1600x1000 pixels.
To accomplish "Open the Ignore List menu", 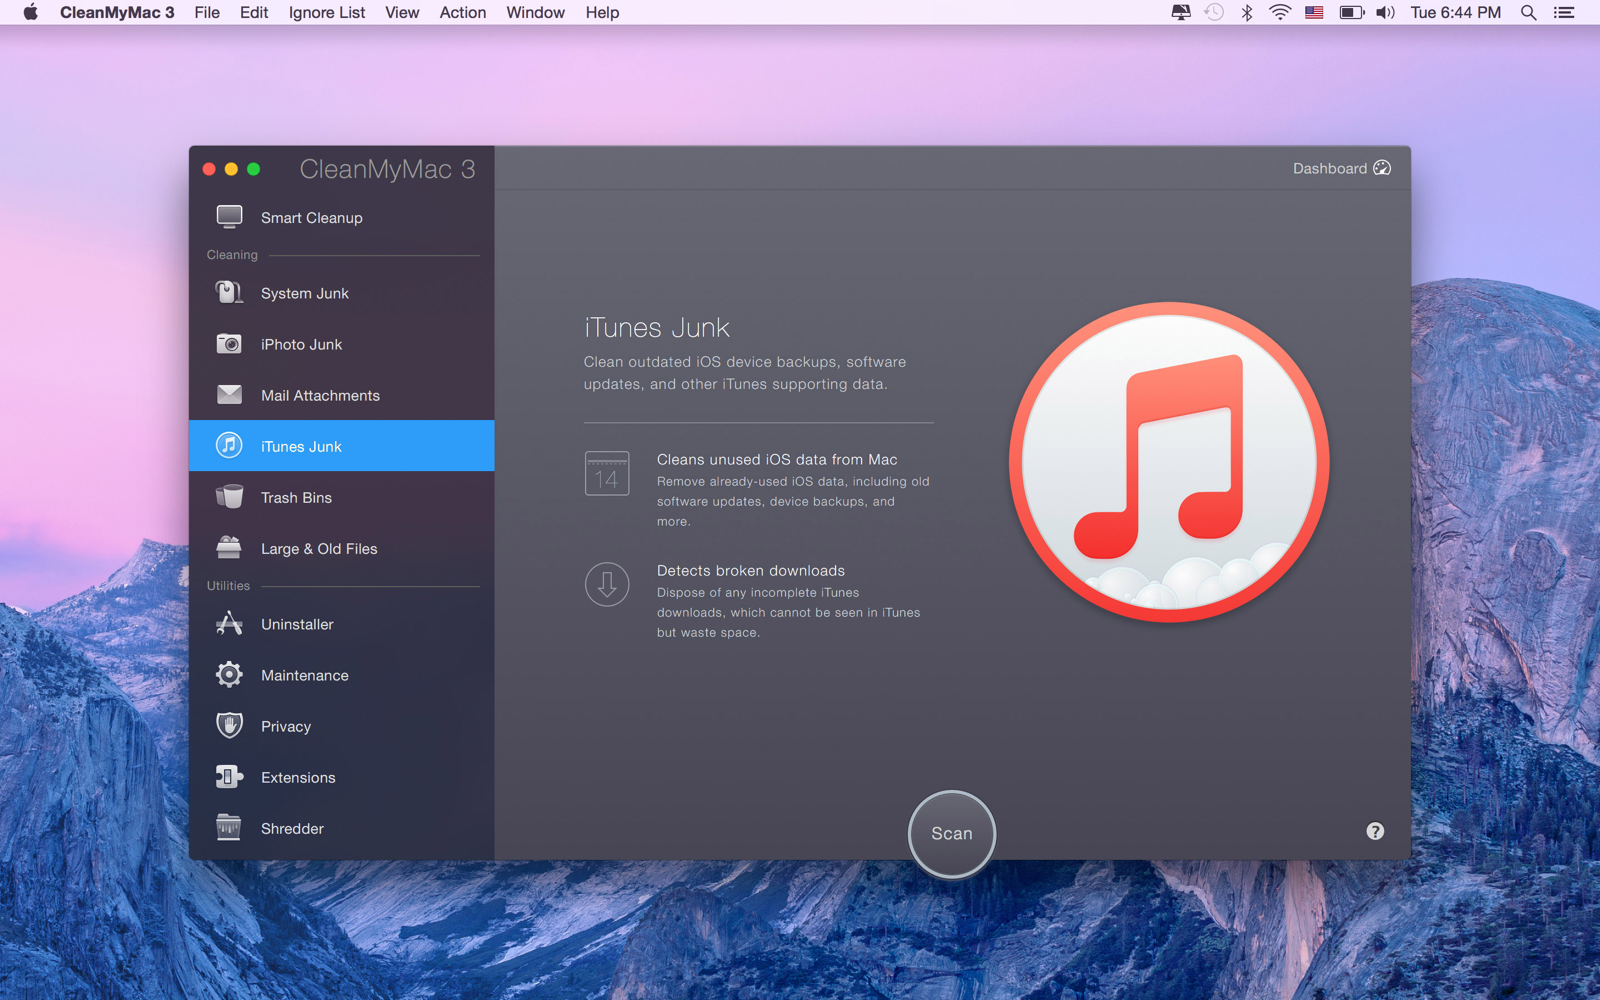I will click(327, 12).
